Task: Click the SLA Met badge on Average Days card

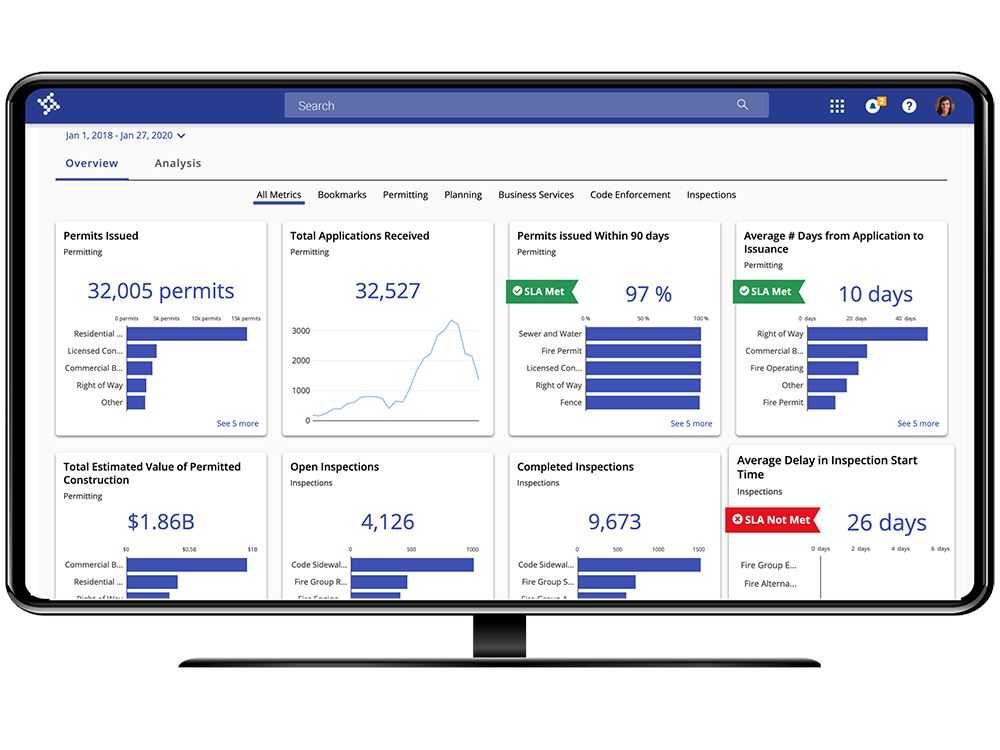Action: coord(768,291)
